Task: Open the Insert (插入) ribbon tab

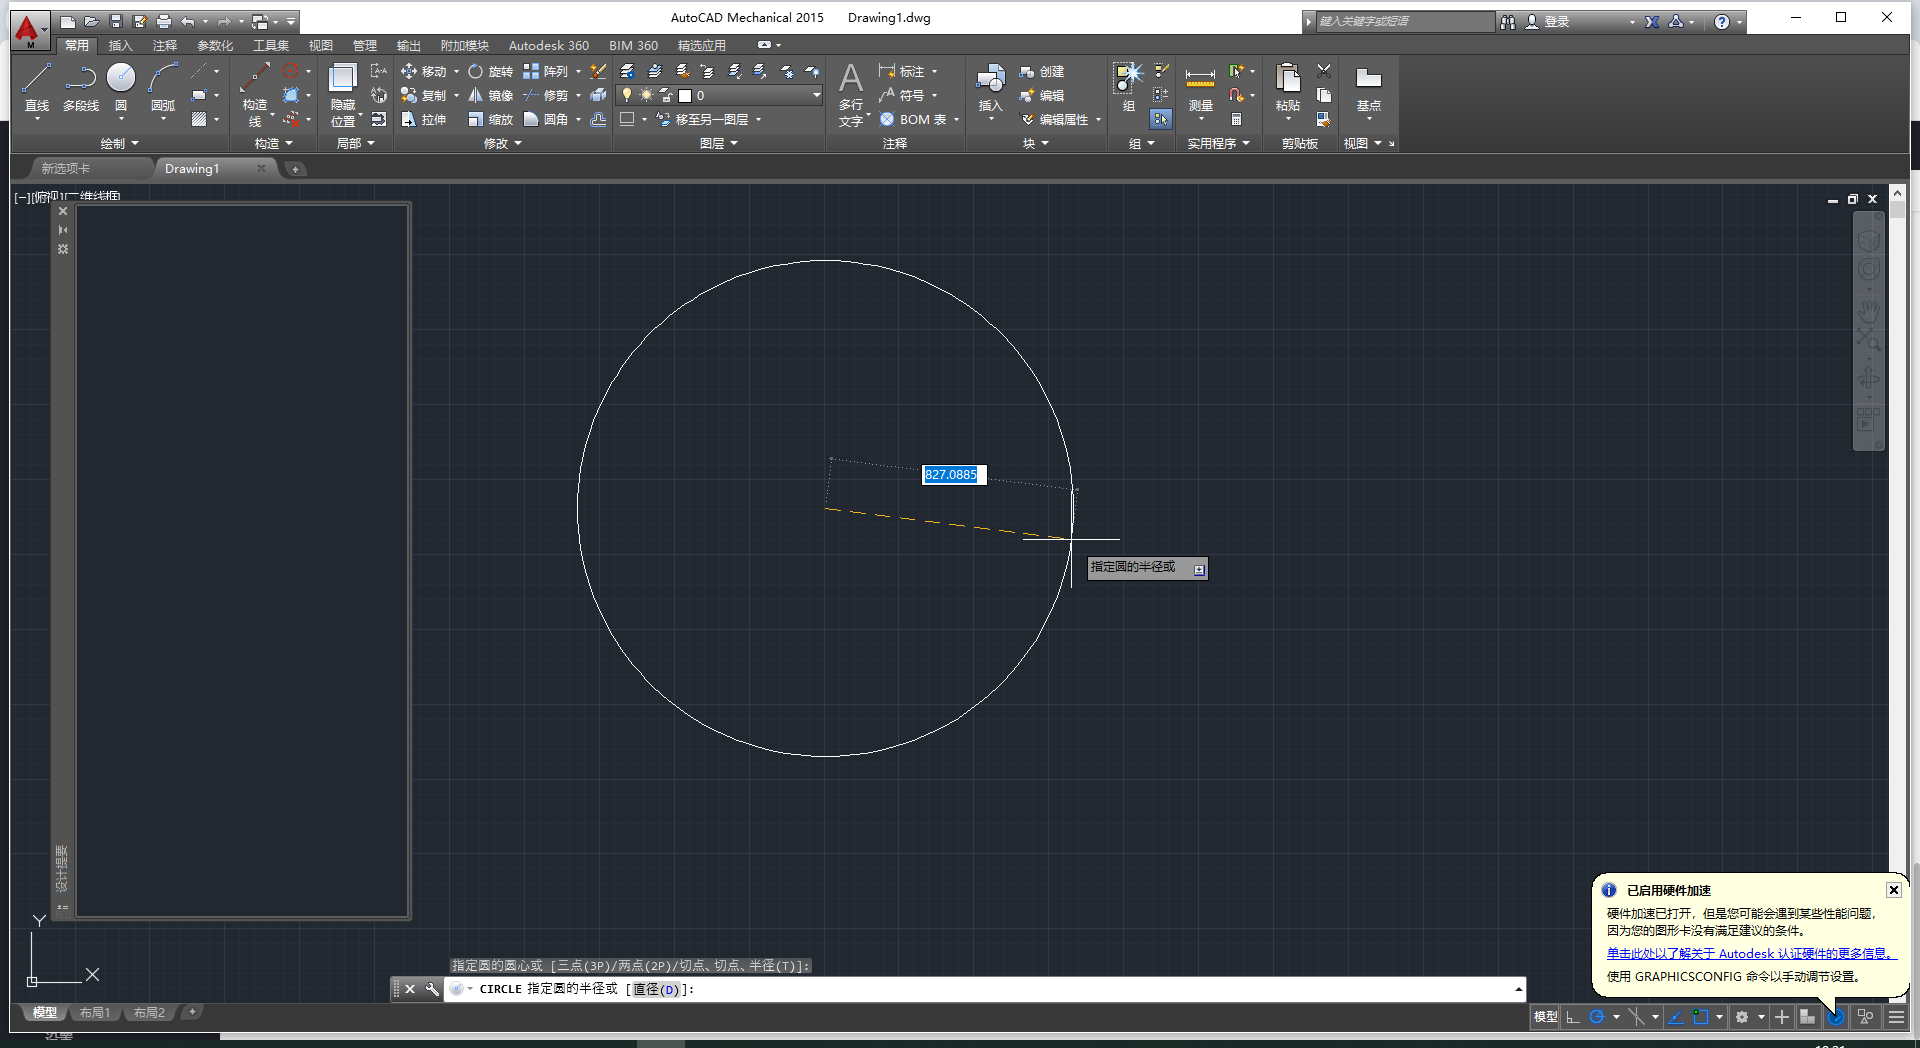Action: [x=120, y=45]
